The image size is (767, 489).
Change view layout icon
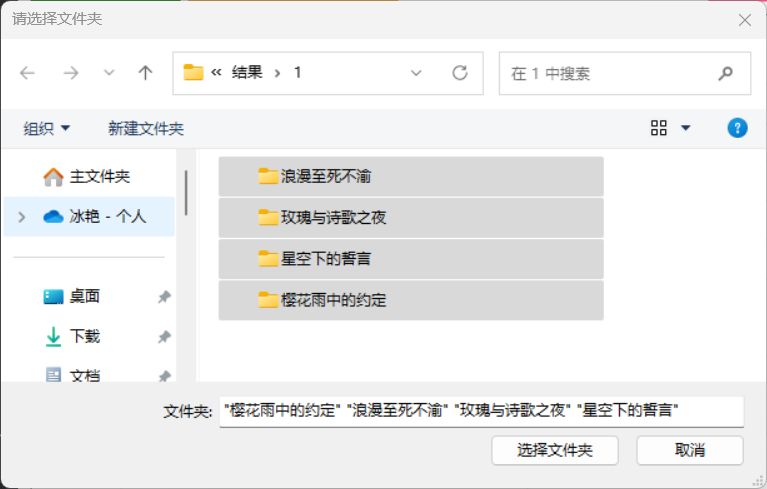click(658, 128)
